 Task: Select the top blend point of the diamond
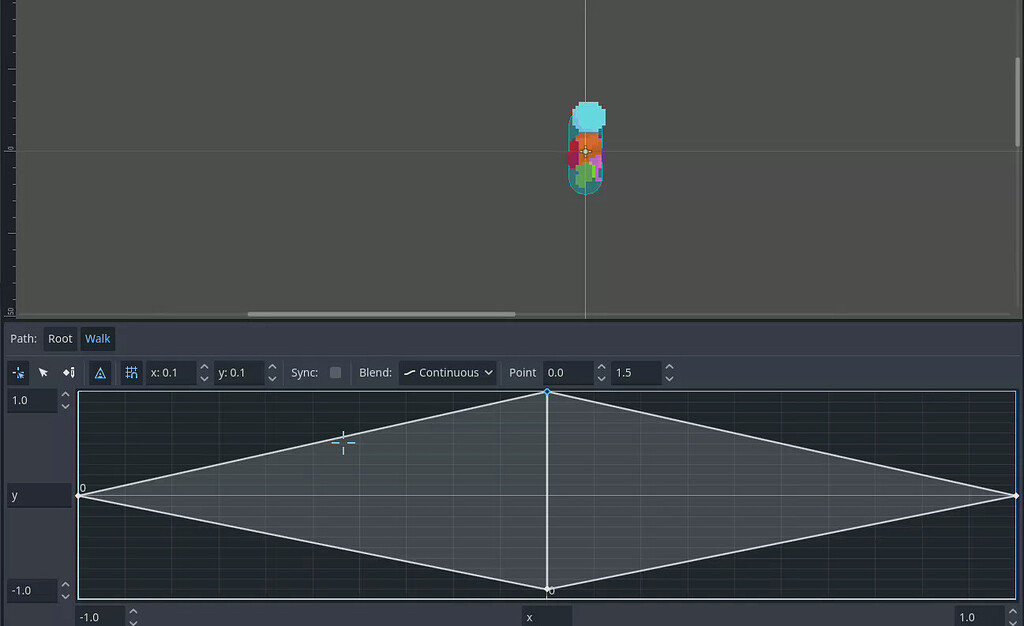(x=547, y=393)
